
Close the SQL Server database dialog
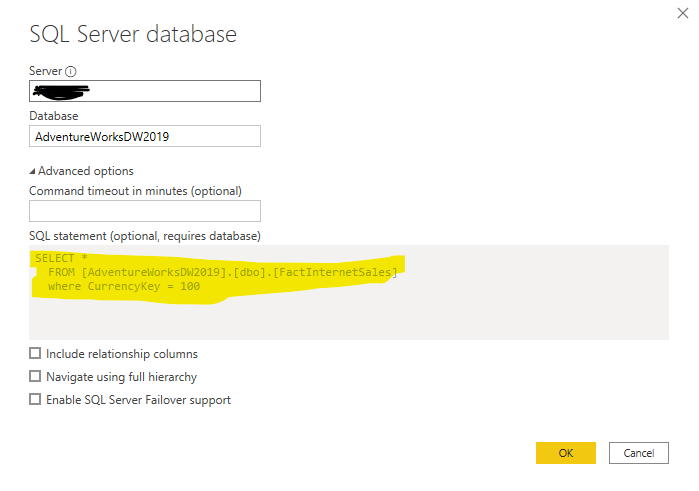[683, 13]
